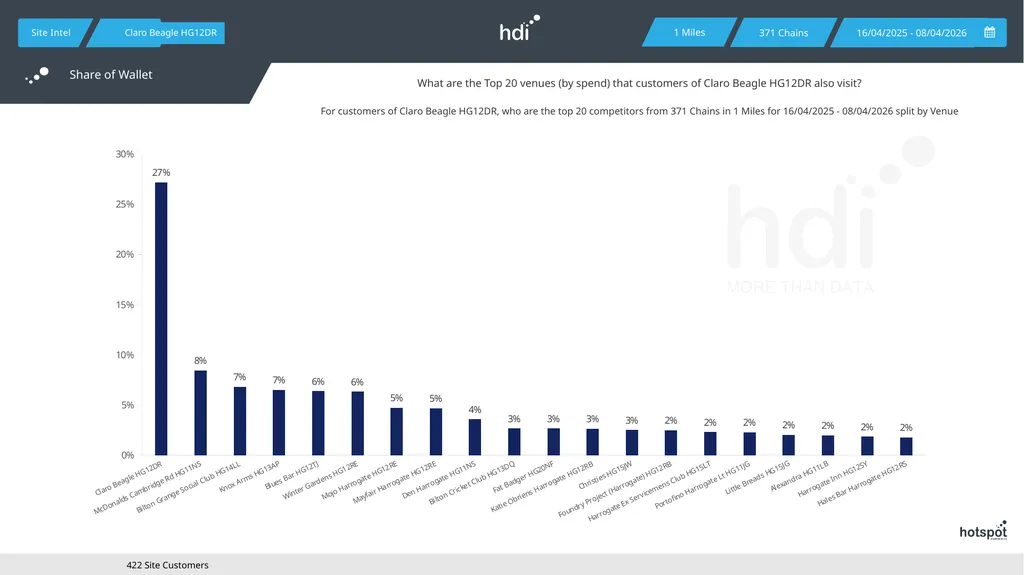The height and width of the screenshot is (575, 1024).
Task: Click the Share of Wallet dots icon
Action: [37, 75]
